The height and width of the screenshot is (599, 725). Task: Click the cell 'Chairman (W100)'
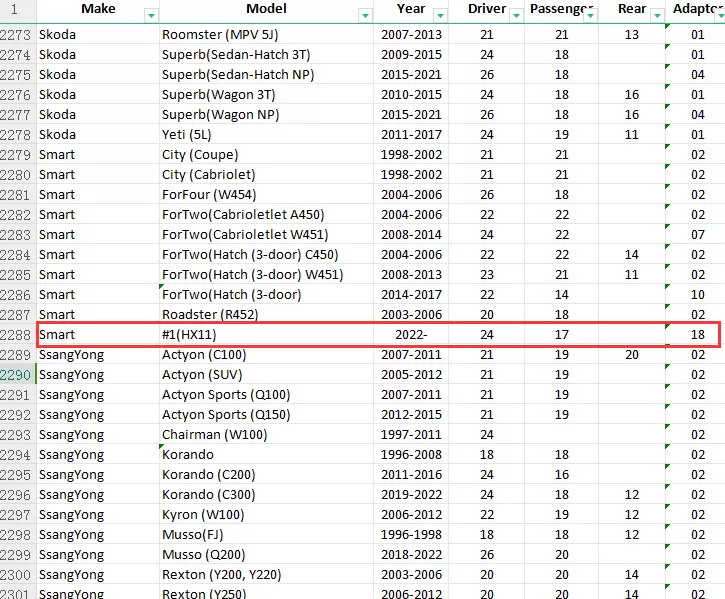266,434
